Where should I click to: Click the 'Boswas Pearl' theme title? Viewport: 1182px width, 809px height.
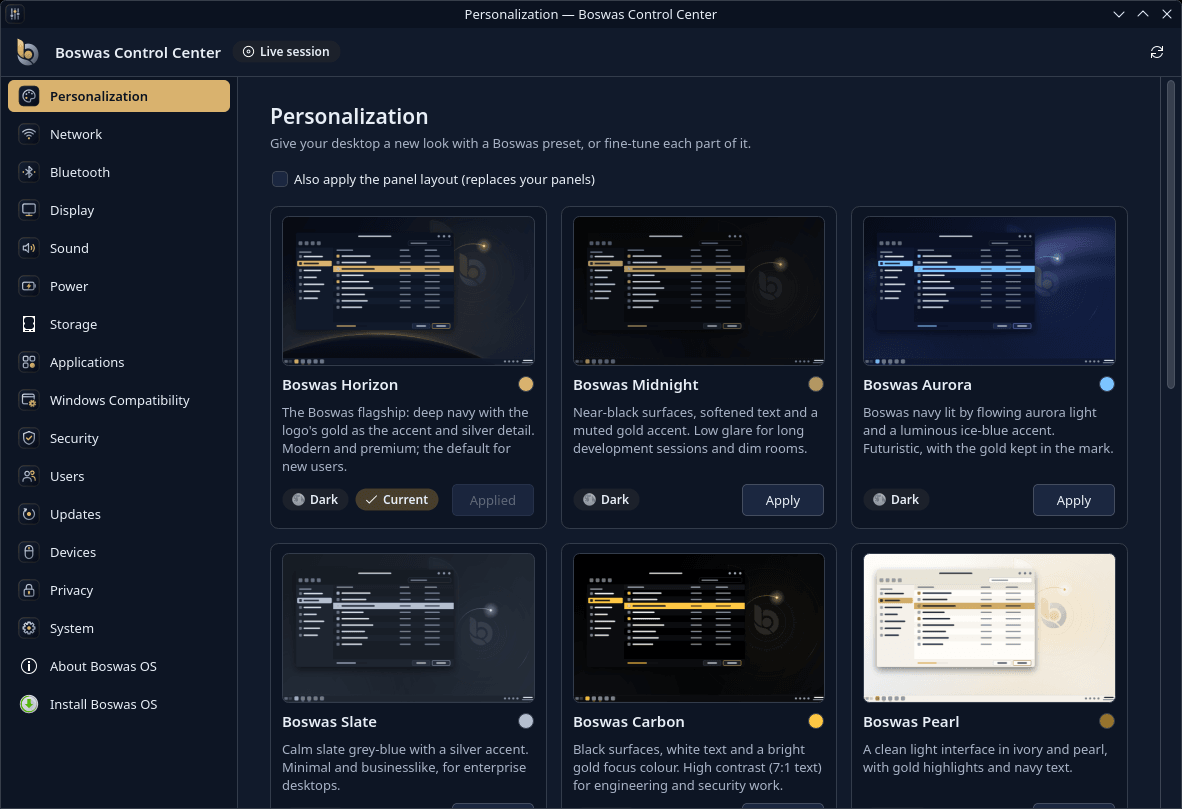coord(911,722)
